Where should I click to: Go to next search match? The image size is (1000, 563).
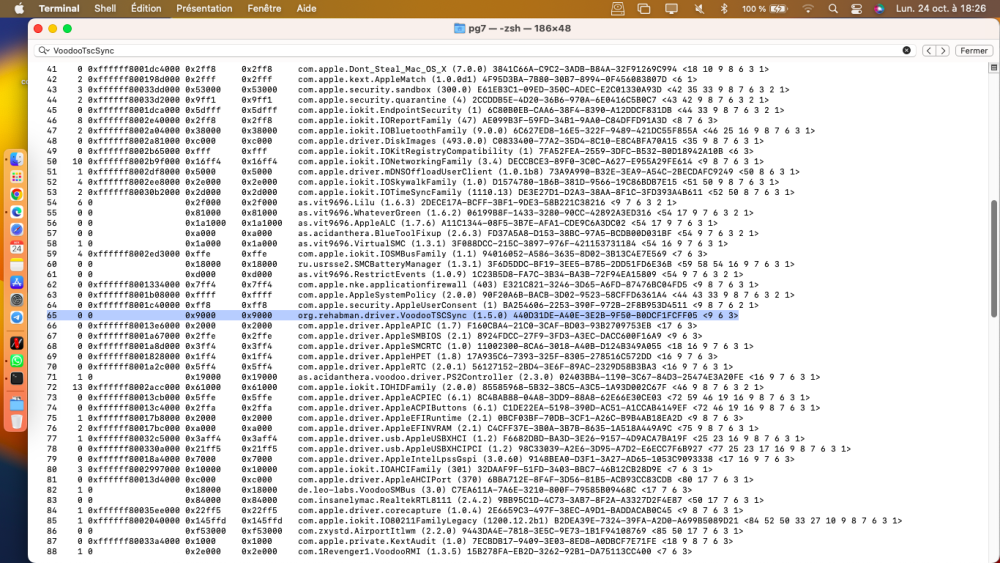coord(943,50)
